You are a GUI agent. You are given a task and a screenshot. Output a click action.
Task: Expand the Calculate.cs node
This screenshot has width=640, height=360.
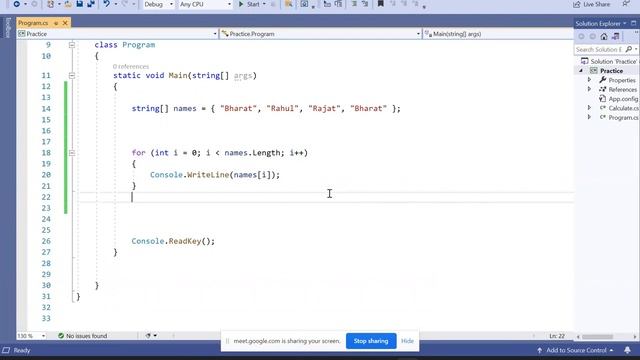[x=589, y=108]
